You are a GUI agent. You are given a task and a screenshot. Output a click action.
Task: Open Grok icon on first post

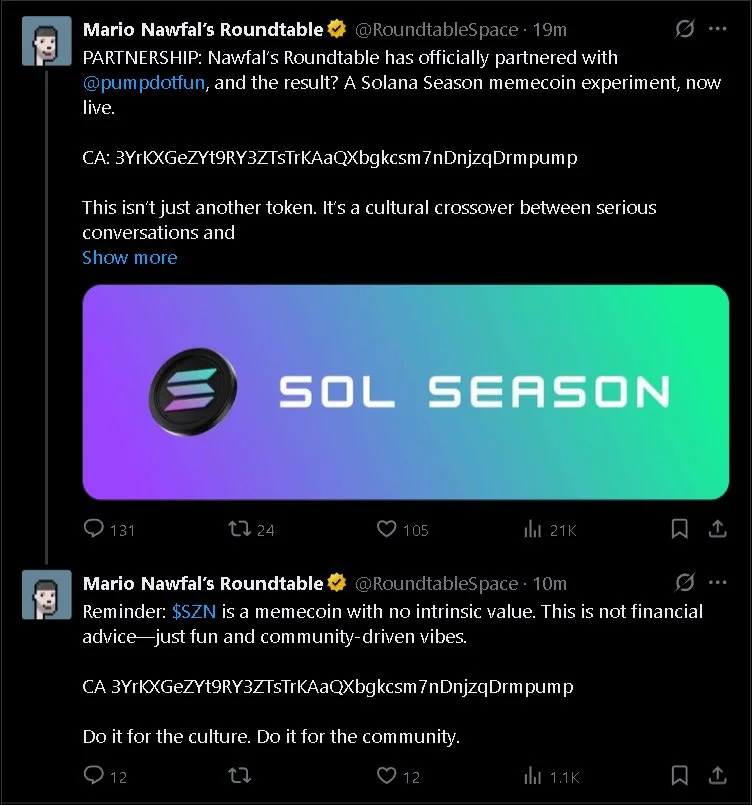[685, 29]
